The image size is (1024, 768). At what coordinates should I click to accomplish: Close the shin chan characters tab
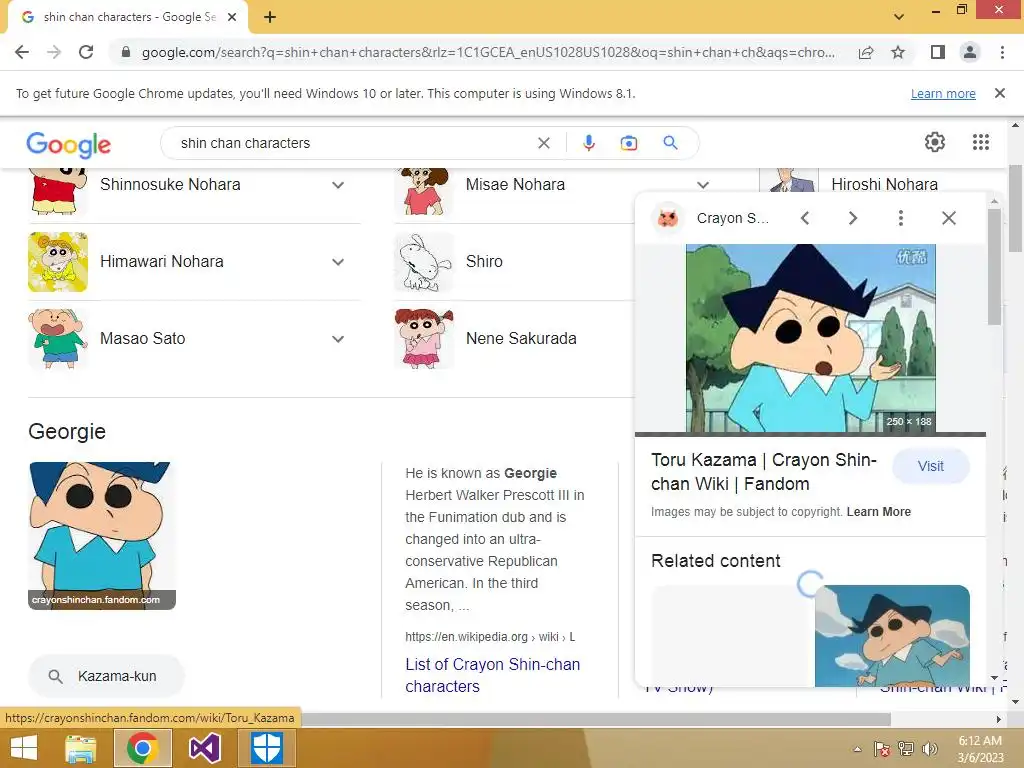pyautogui.click(x=232, y=17)
